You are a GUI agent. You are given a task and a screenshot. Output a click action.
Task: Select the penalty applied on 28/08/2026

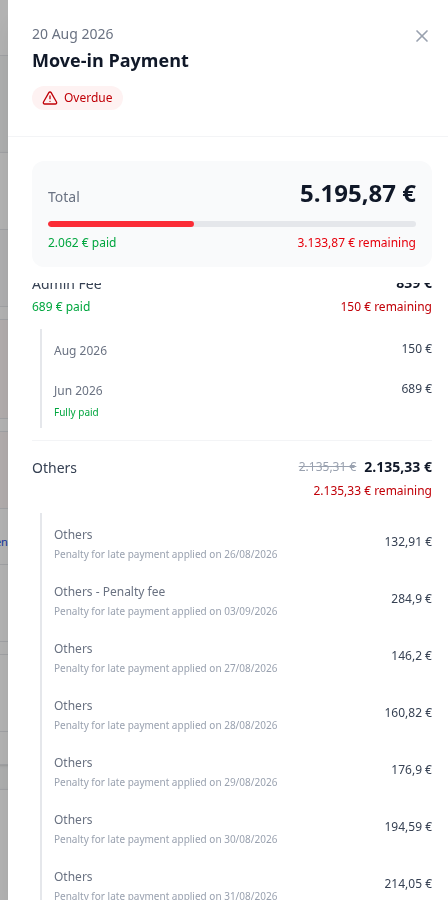pos(243,714)
